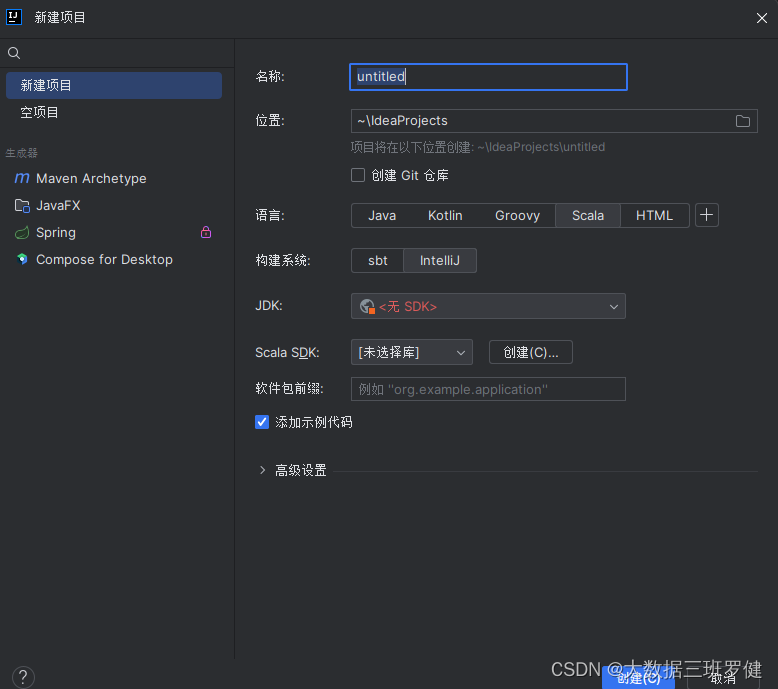Click the 取消 cancel button
The height and width of the screenshot is (689, 778).
click(x=723, y=678)
